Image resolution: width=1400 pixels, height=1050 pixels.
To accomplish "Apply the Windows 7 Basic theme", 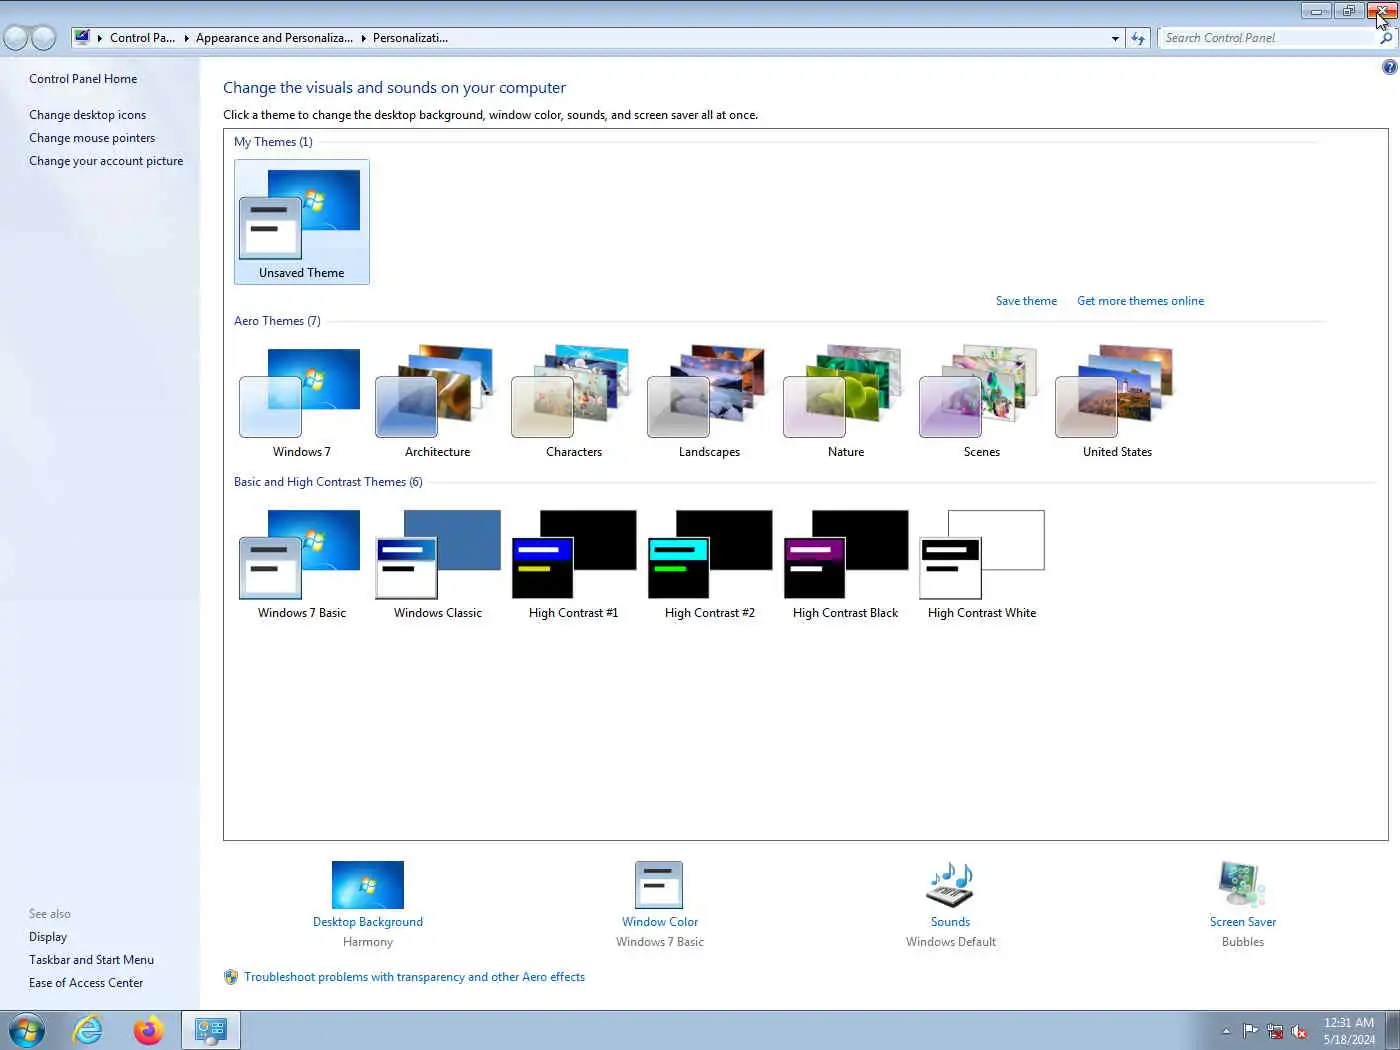I will tap(301, 563).
